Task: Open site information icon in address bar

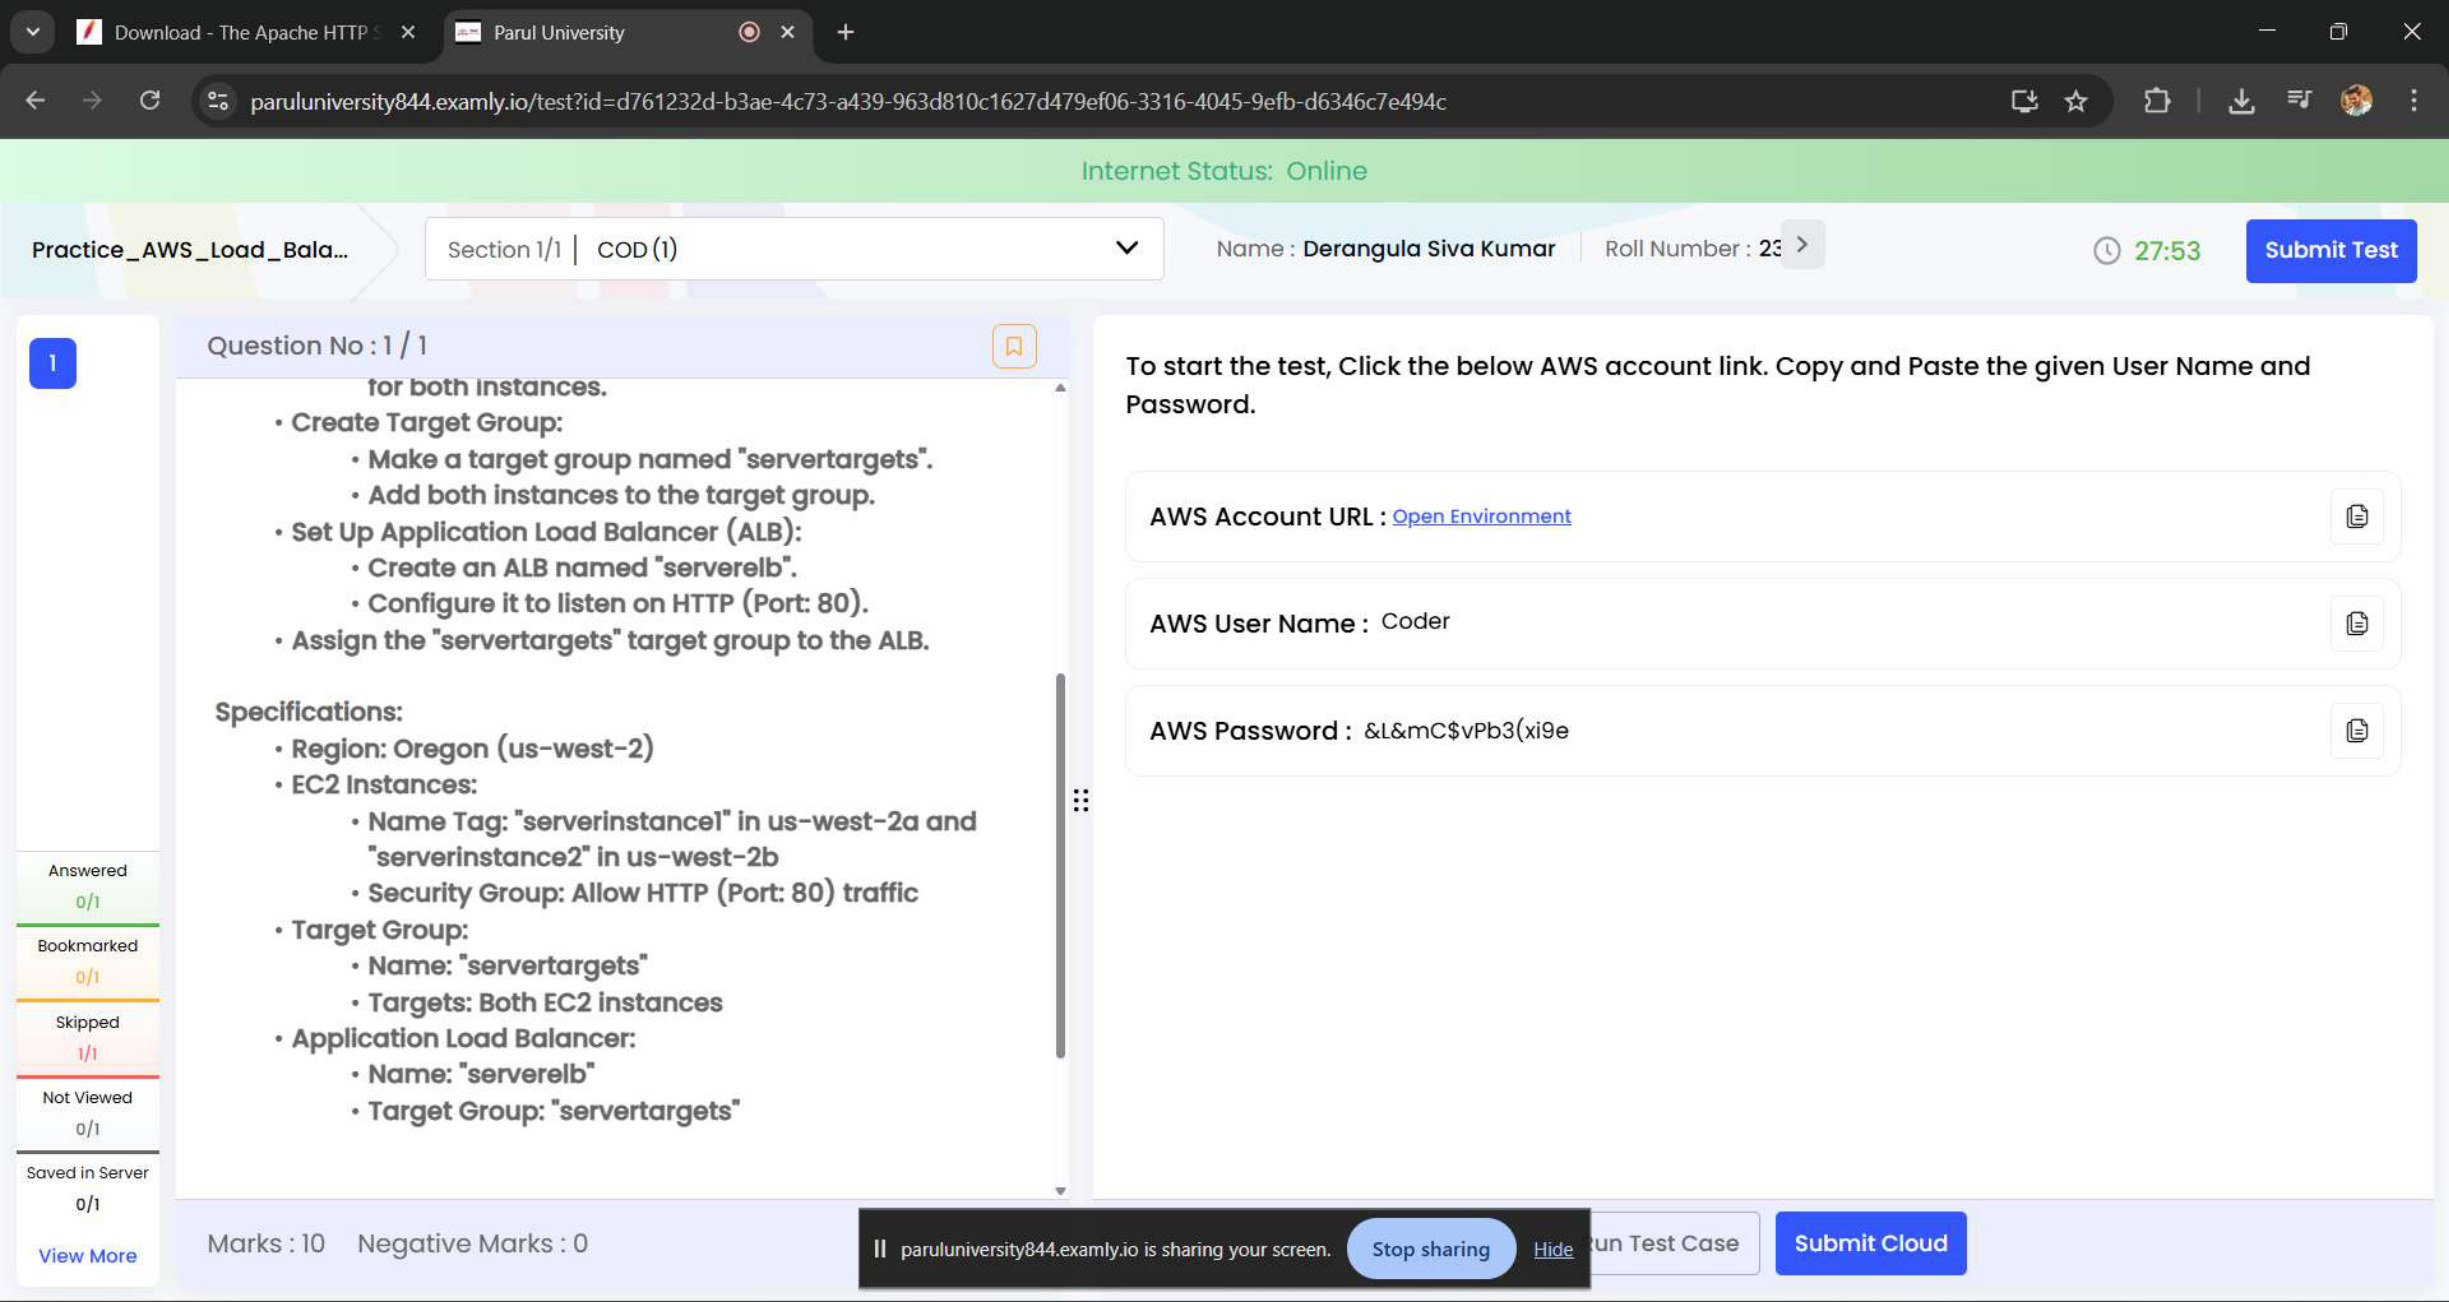Action: point(218,100)
